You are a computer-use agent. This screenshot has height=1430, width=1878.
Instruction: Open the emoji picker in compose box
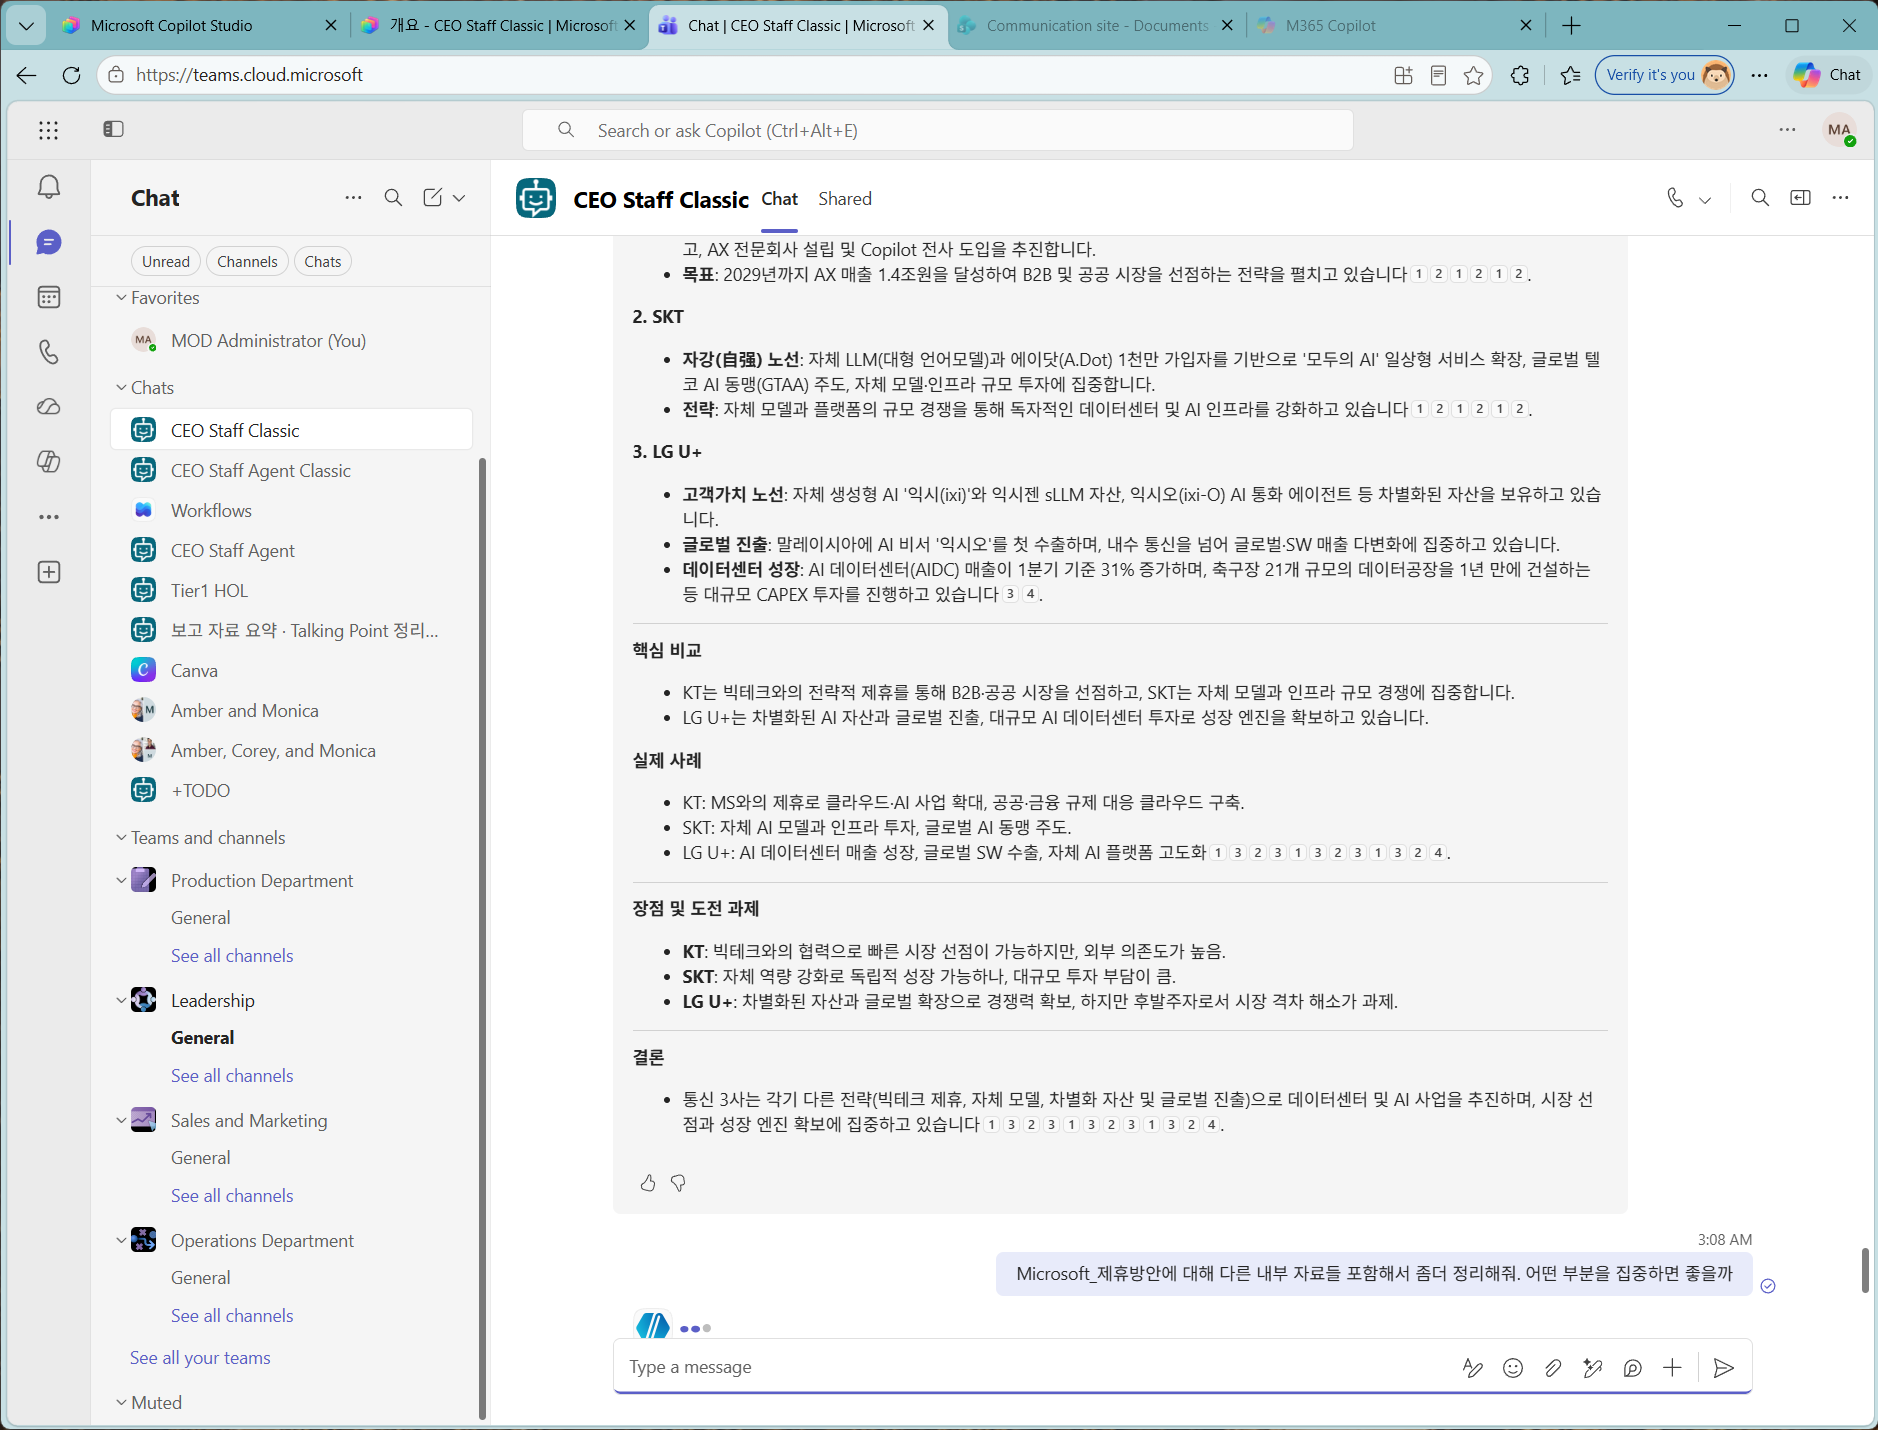pyautogui.click(x=1513, y=1368)
